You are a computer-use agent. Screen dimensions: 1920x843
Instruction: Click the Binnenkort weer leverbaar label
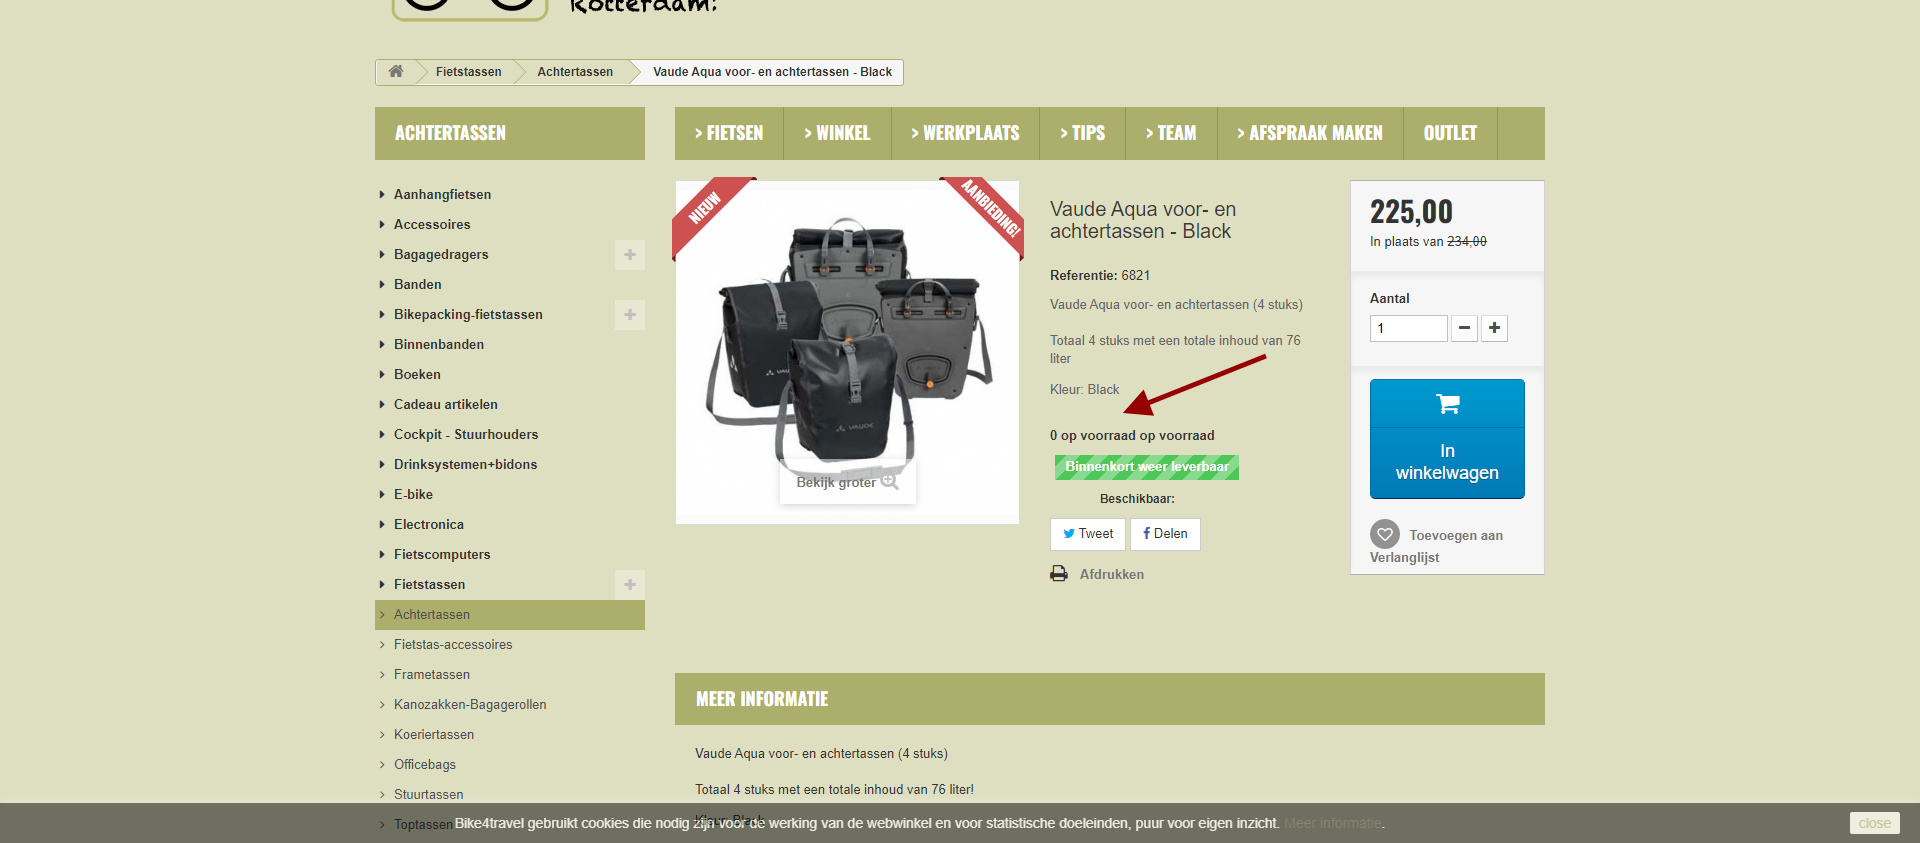tap(1147, 467)
